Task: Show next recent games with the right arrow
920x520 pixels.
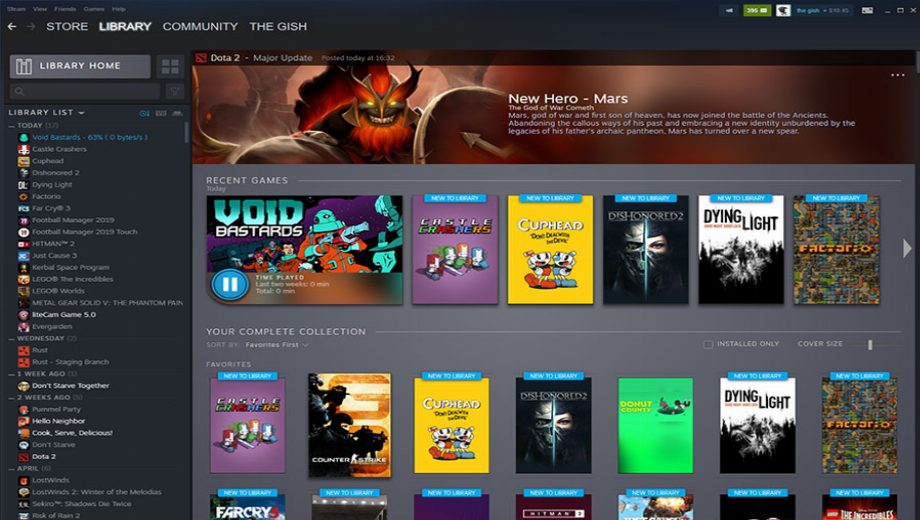Action: click(x=907, y=248)
